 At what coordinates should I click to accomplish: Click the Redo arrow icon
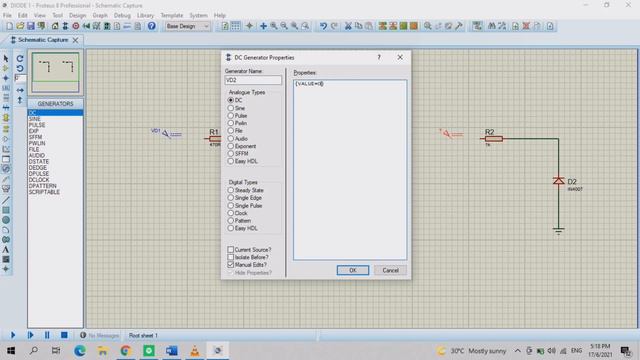334,26
